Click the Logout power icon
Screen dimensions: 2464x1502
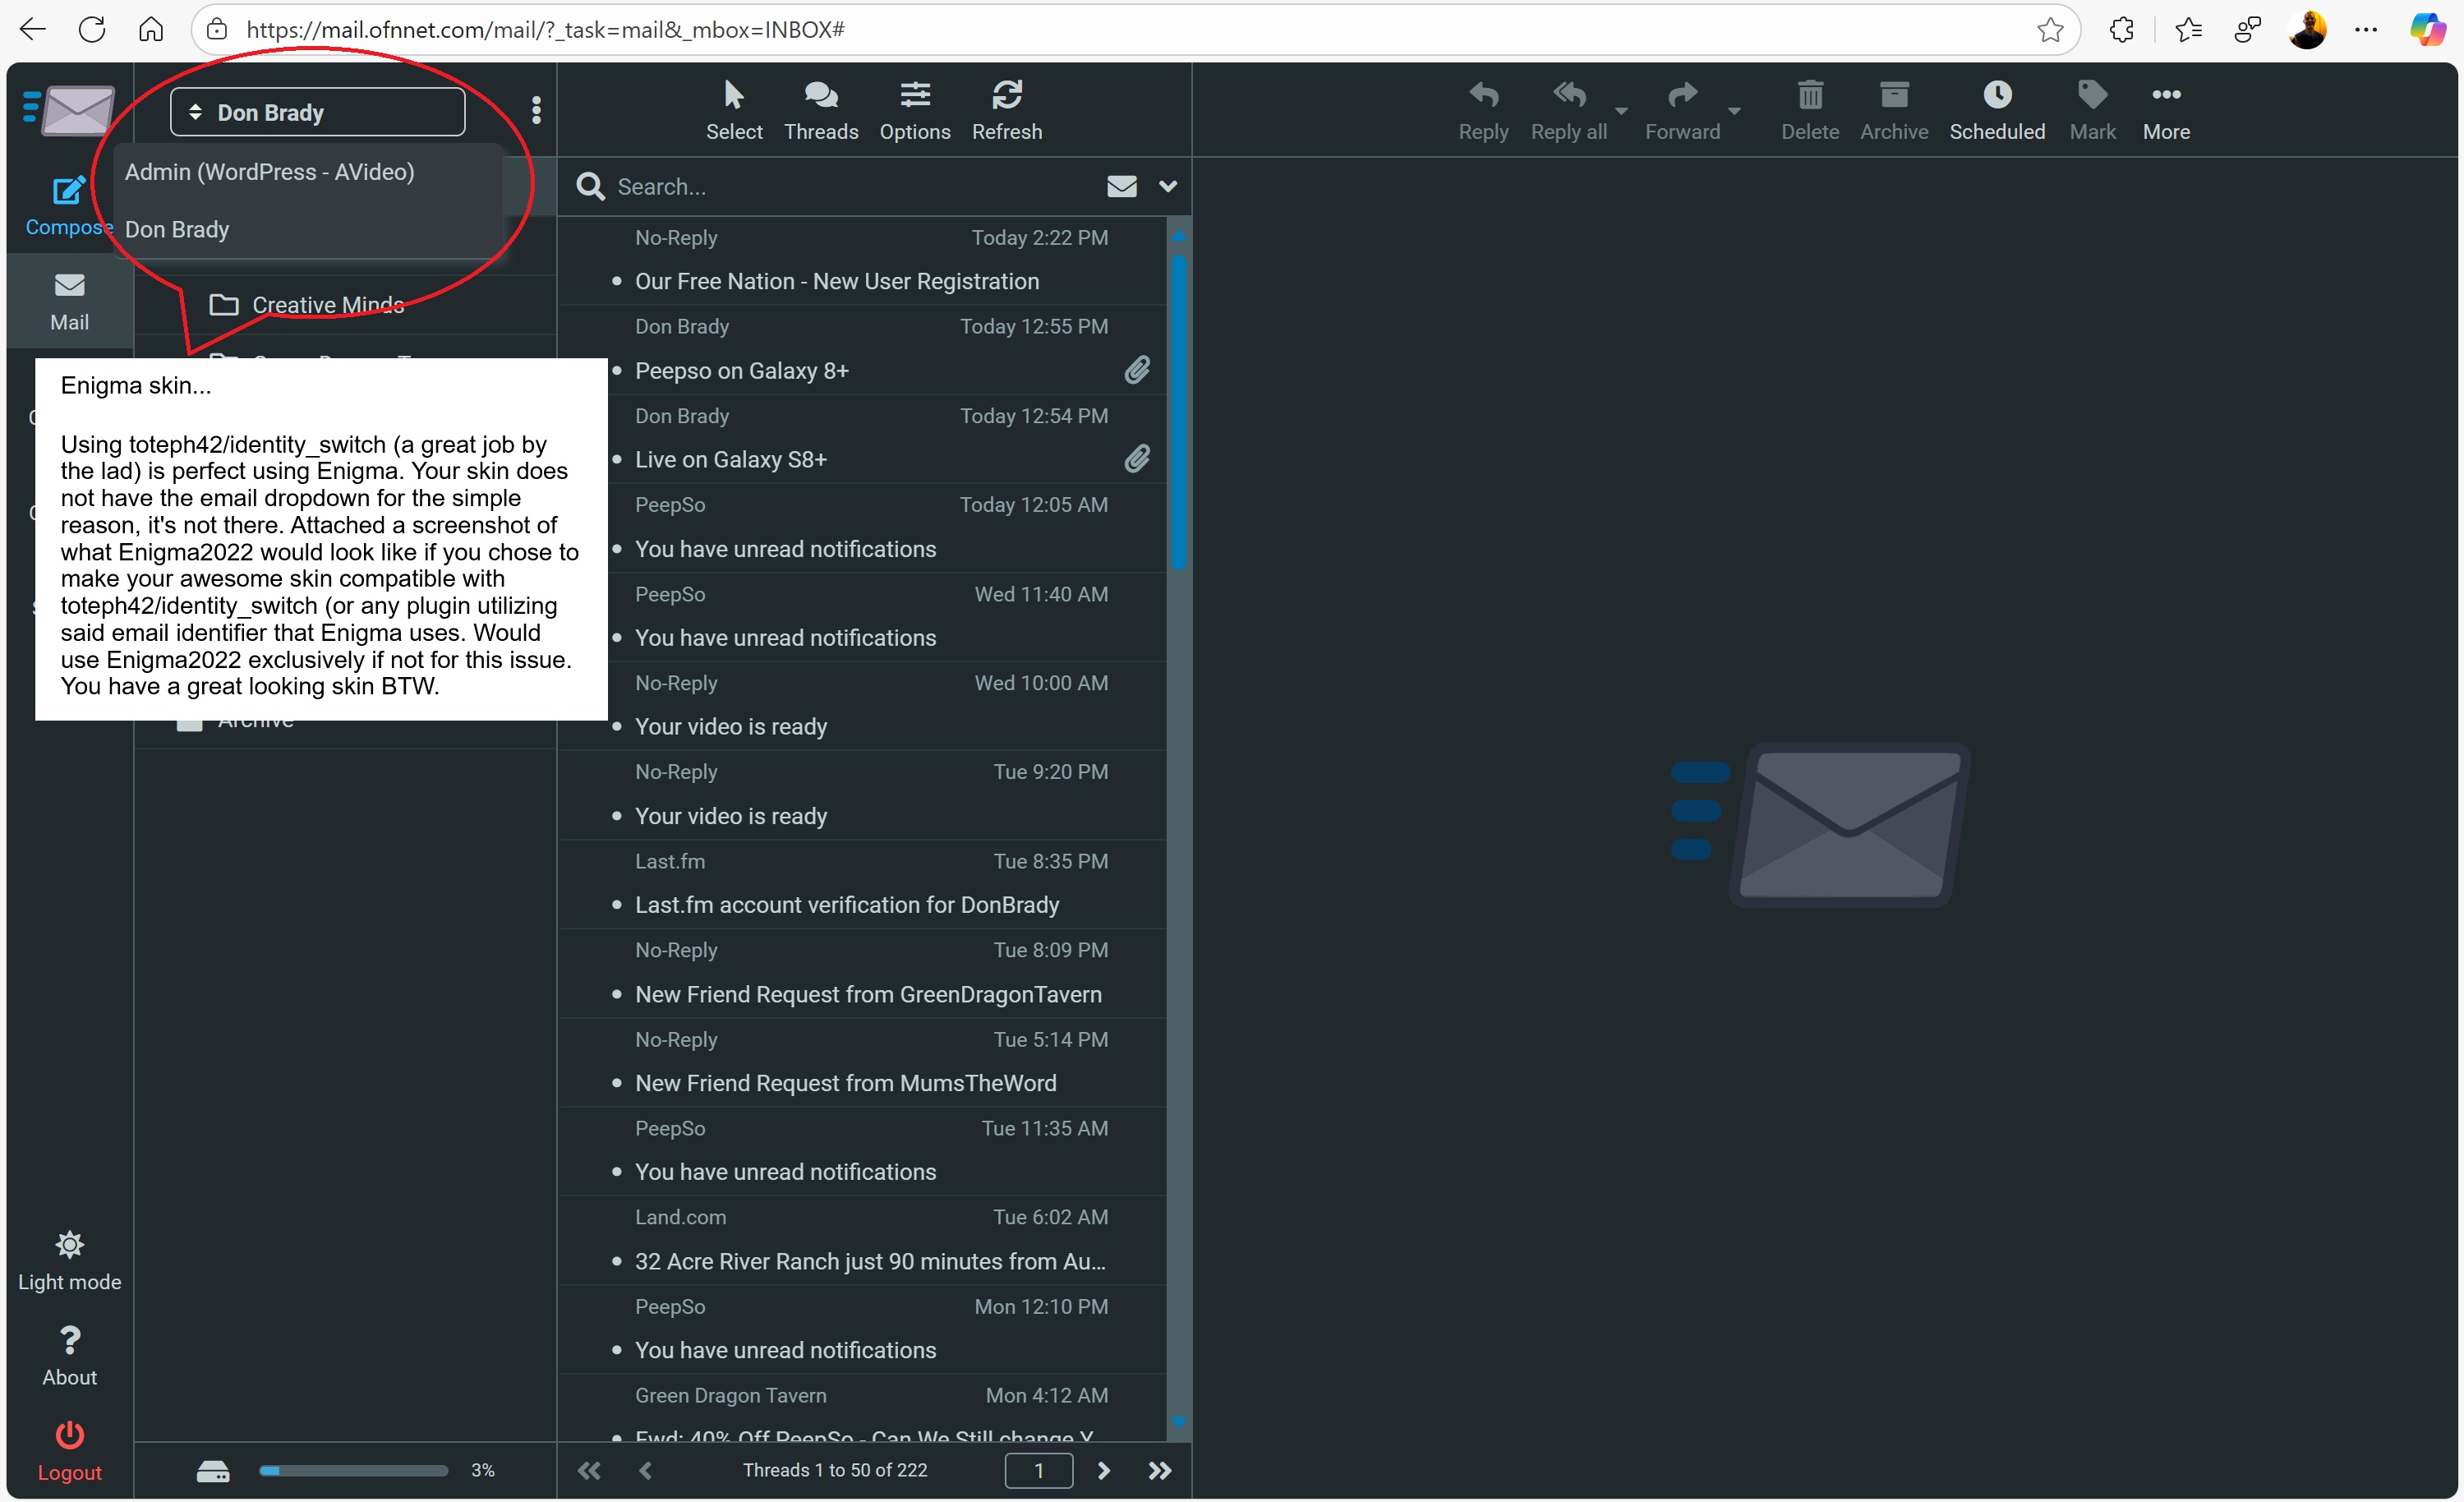coord(69,1434)
